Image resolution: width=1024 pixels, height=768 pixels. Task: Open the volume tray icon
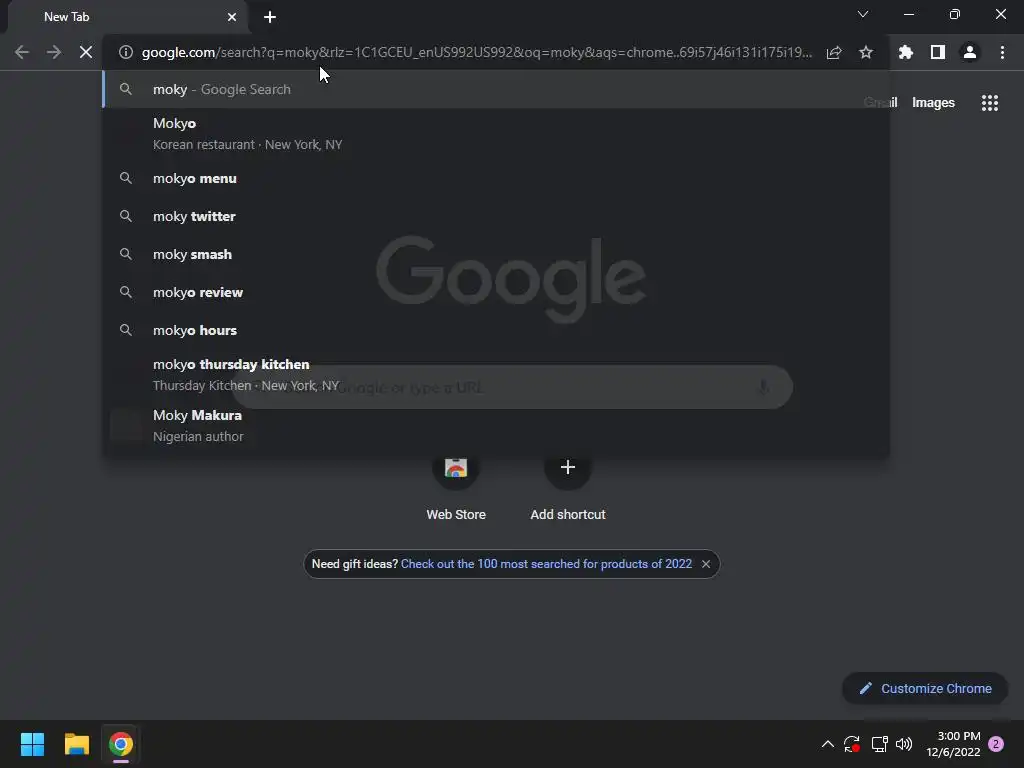pos(904,744)
